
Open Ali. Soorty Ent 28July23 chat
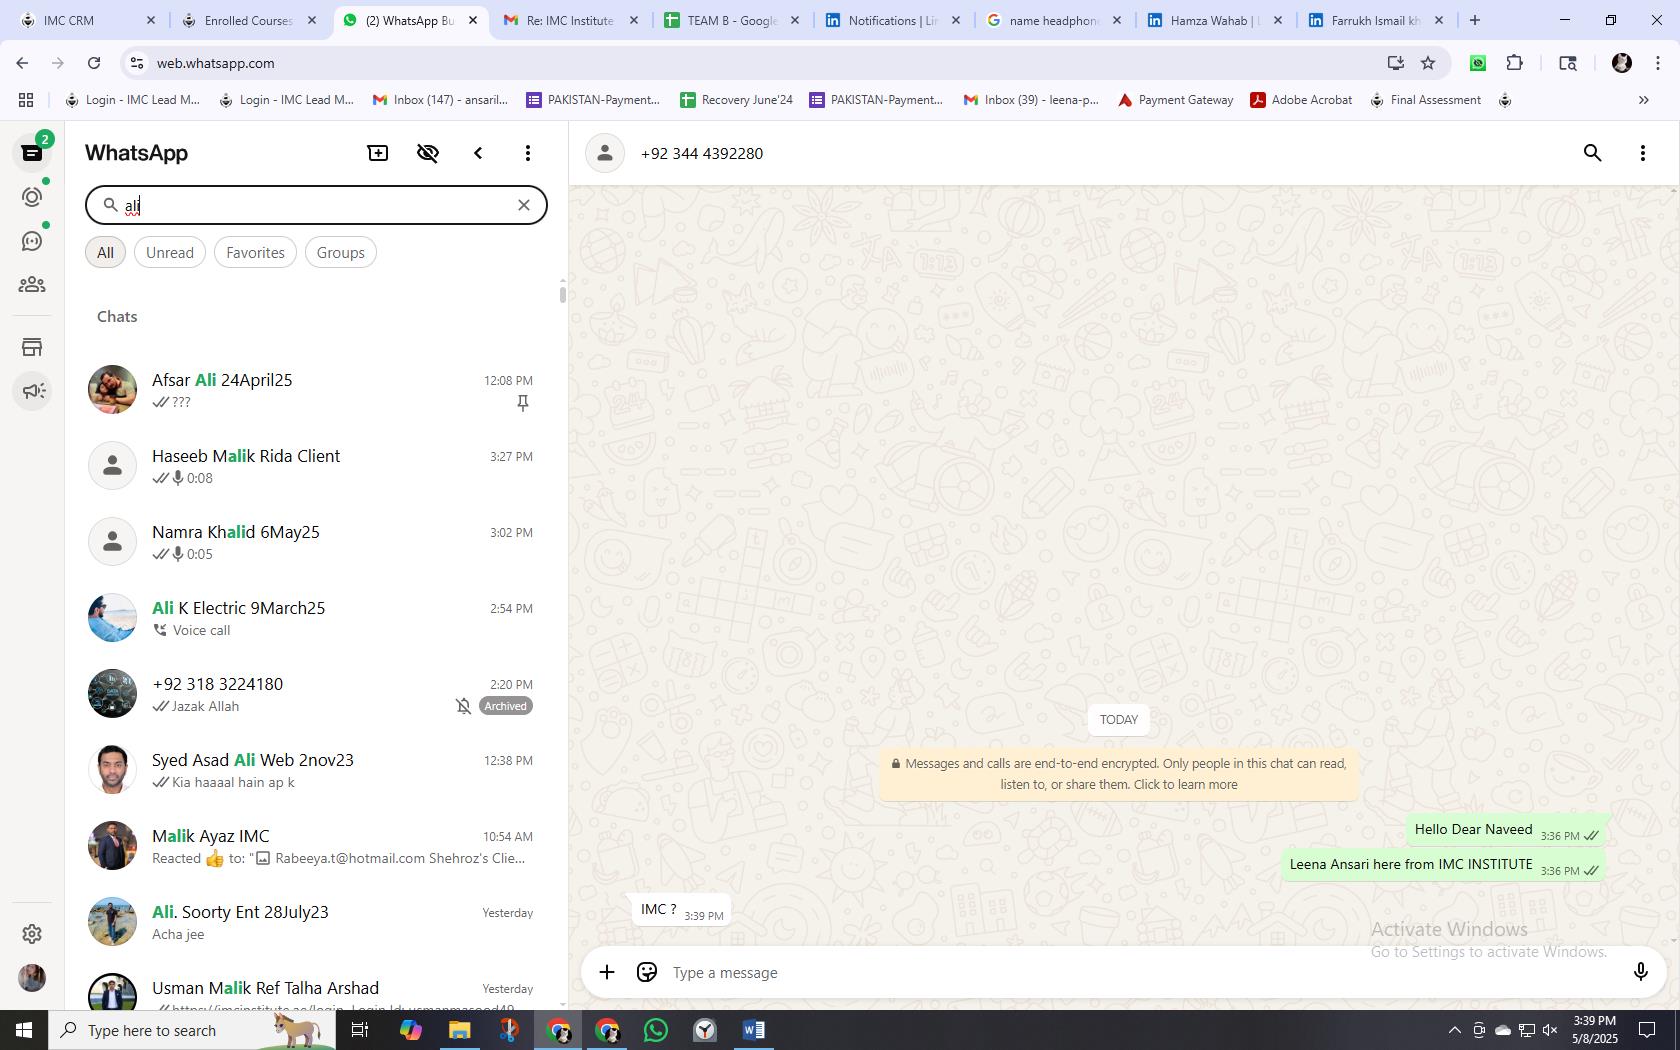click(314, 922)
